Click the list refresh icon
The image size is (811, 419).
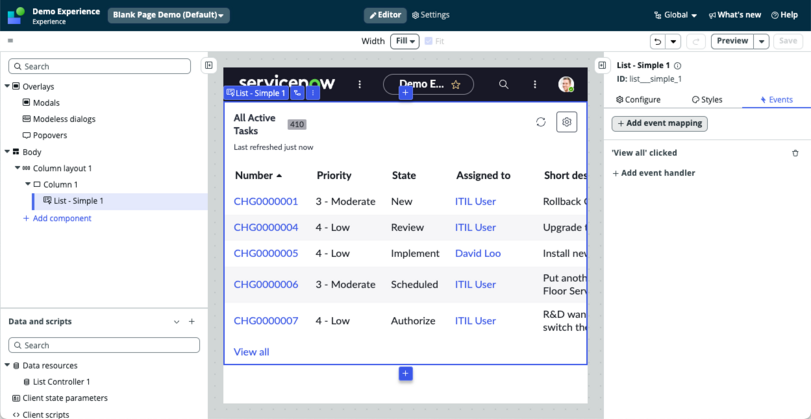click(540, 122)
